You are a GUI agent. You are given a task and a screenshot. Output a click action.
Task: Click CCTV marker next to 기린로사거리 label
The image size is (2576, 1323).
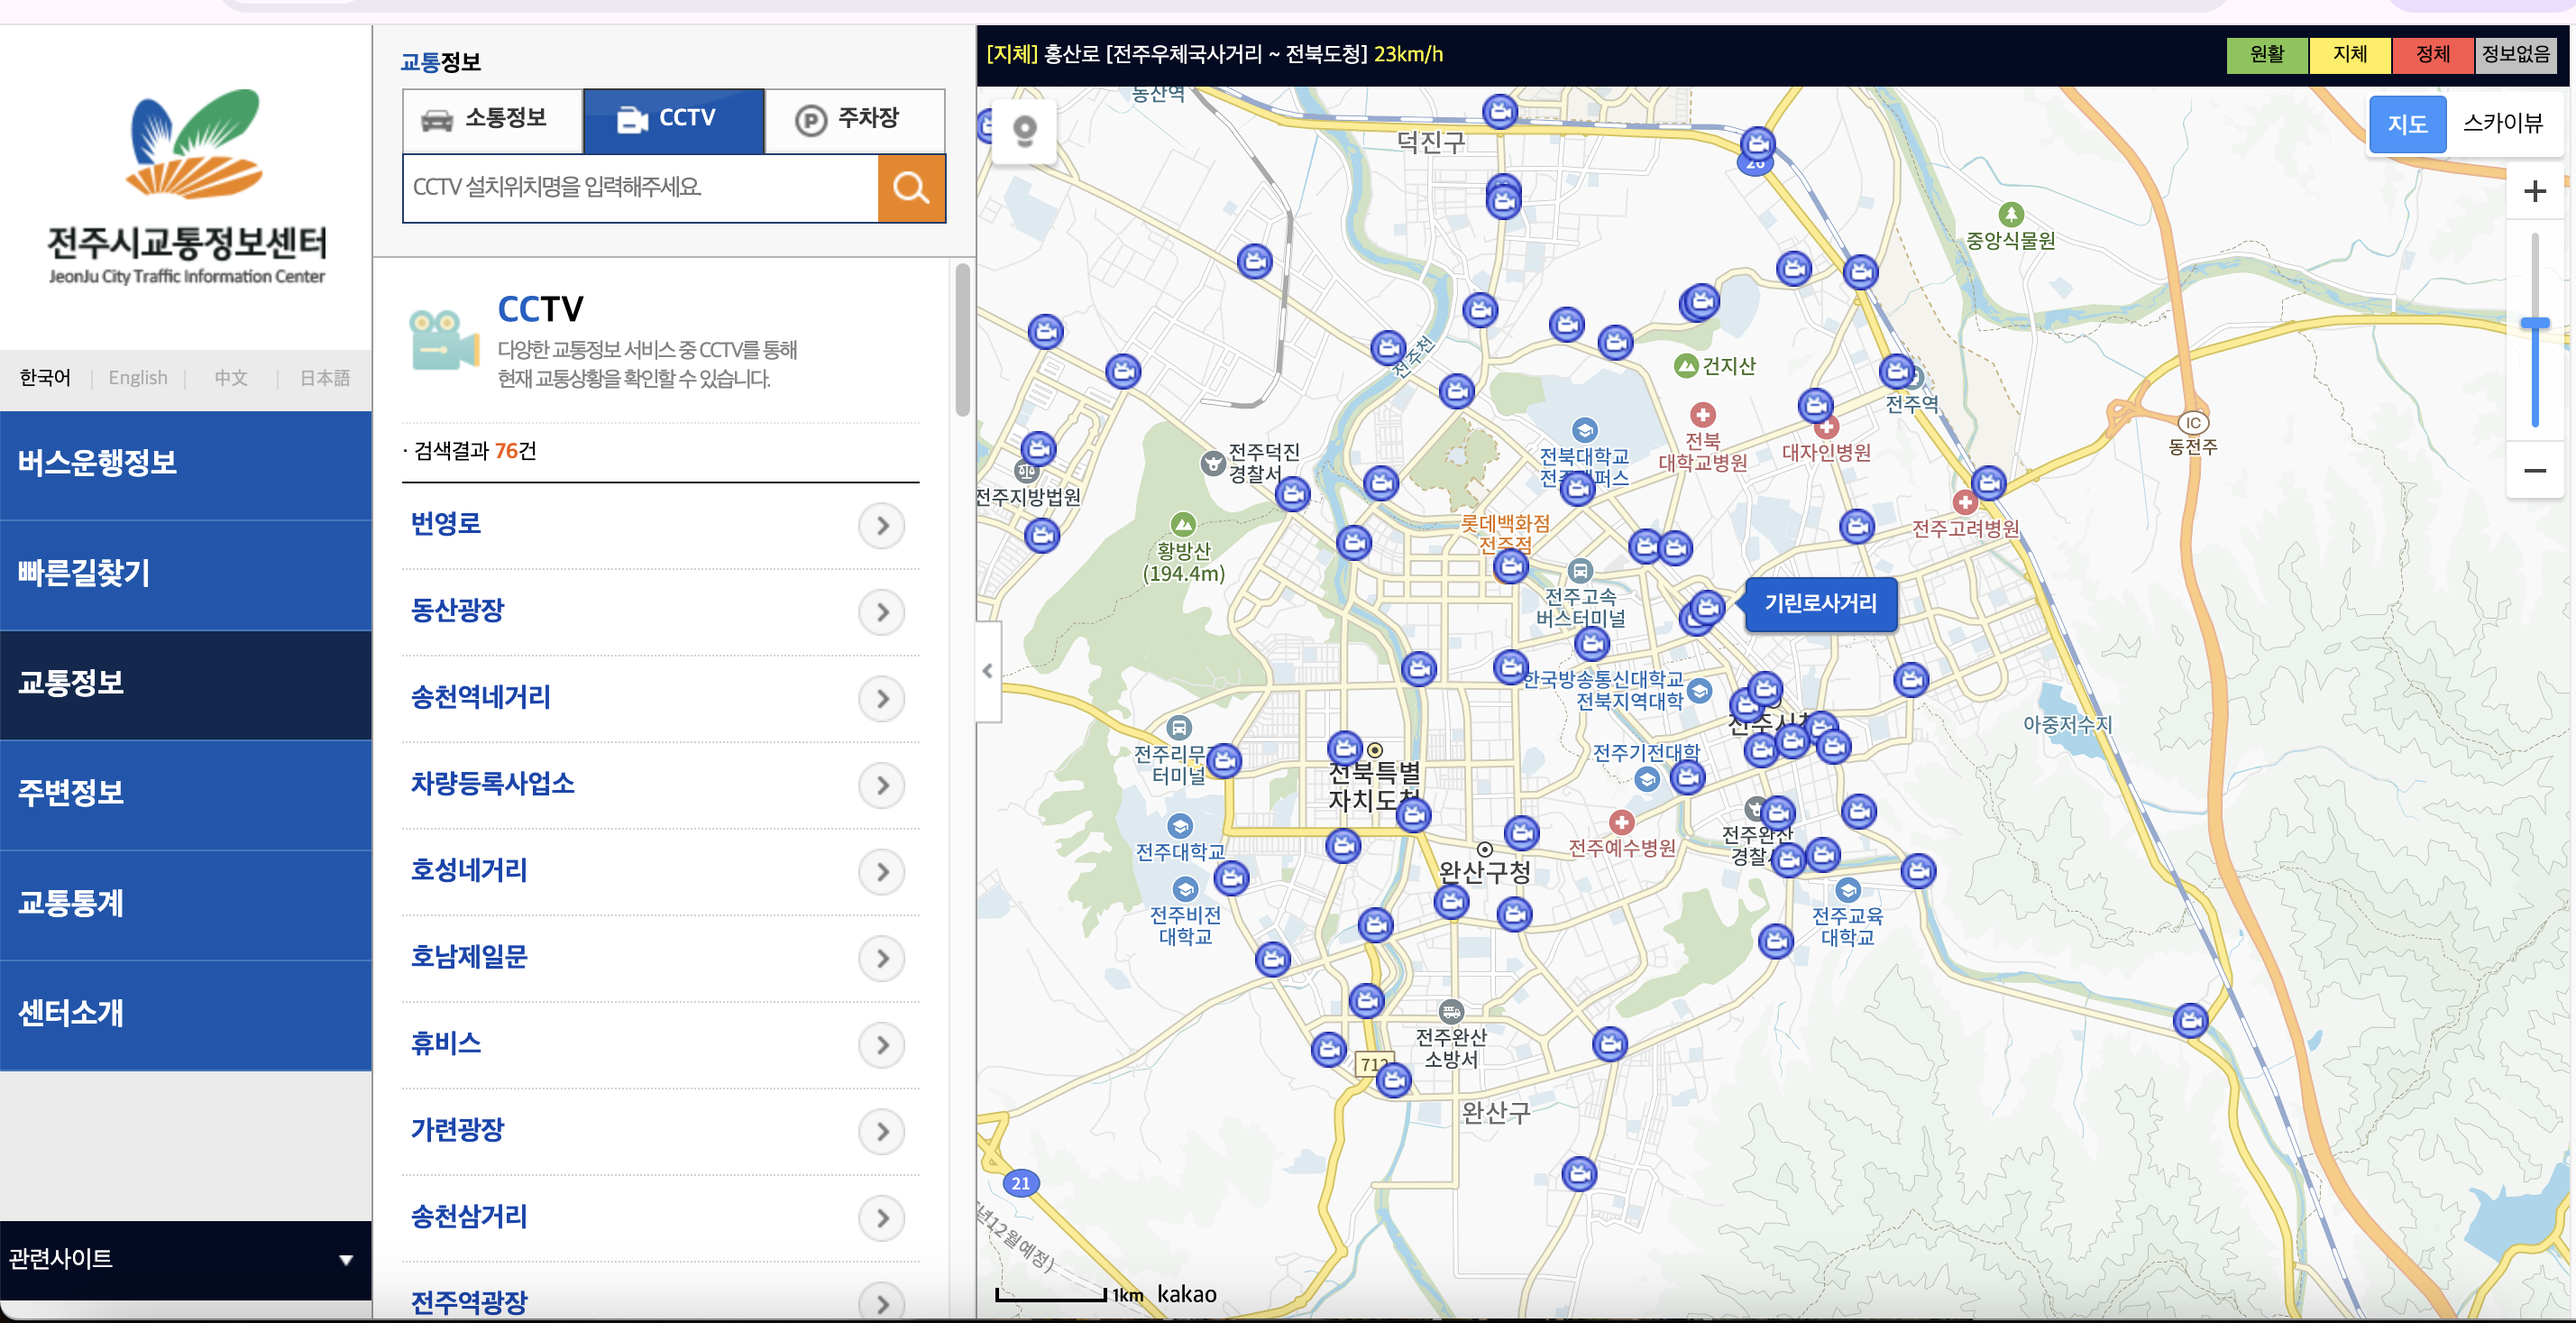pyautogui.click(x=1707, y=606)
